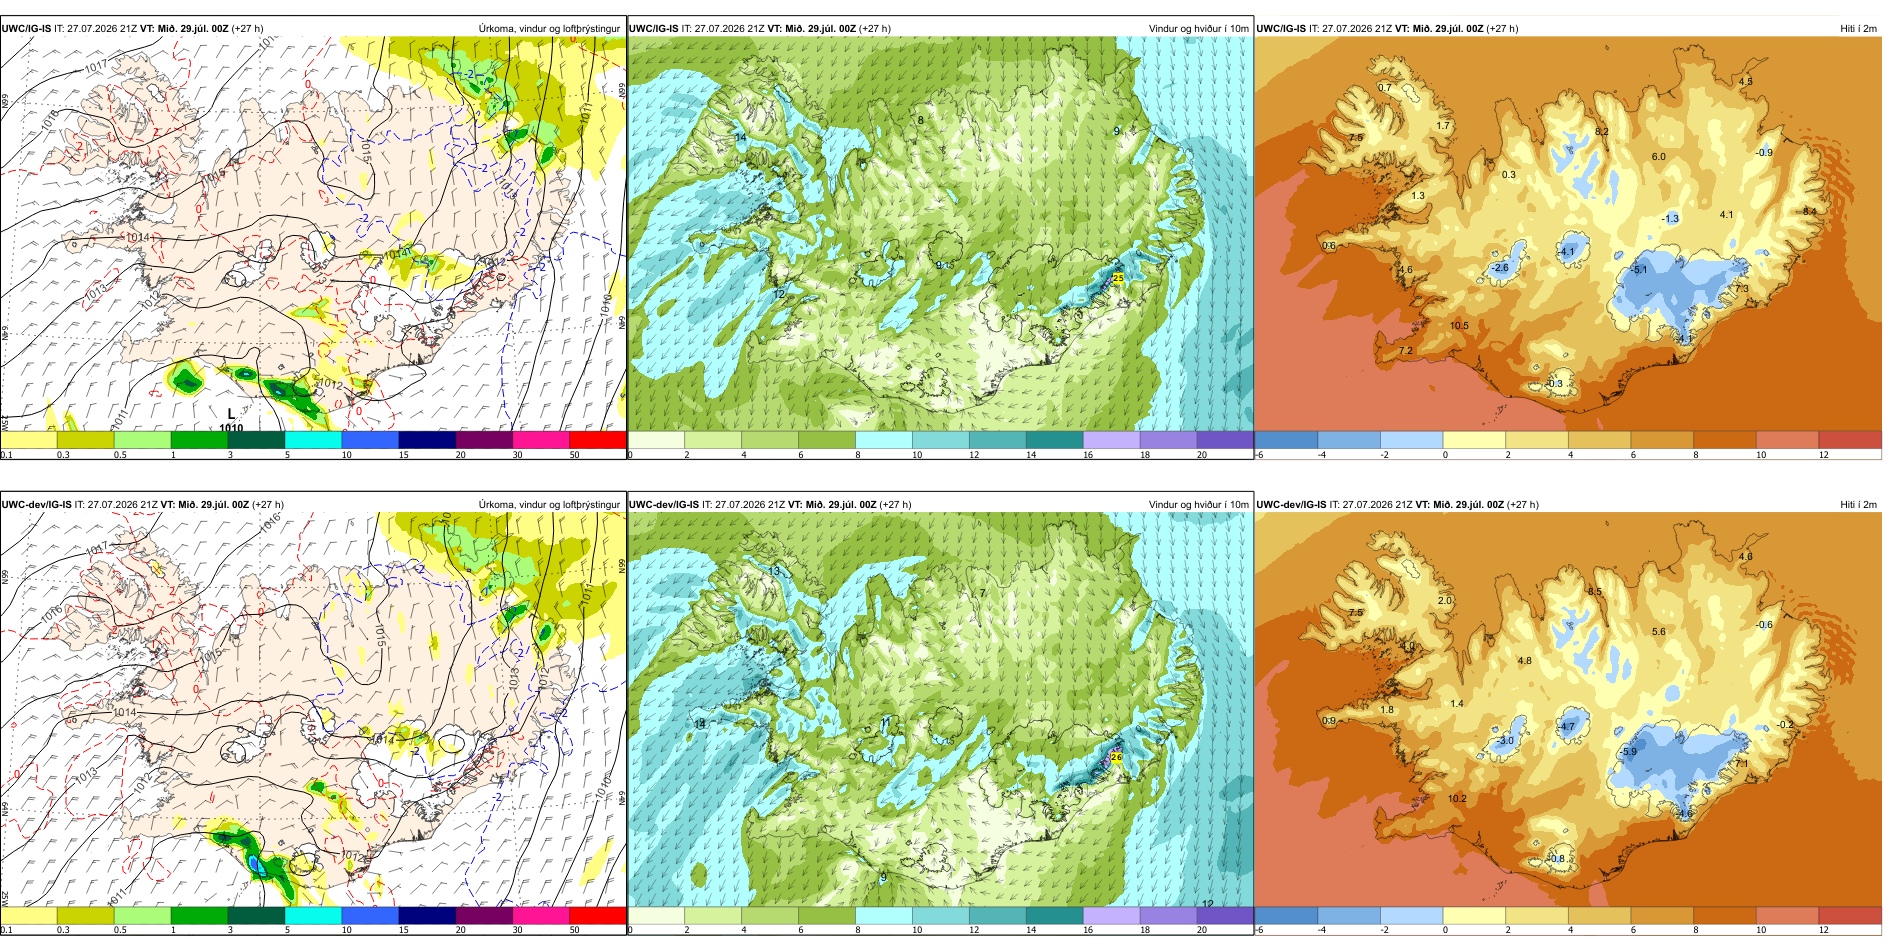This screenshot has height=950, width=1900.
Task: Click the -5.1 glacier temperature label on top map
Action: (1638, 270)
